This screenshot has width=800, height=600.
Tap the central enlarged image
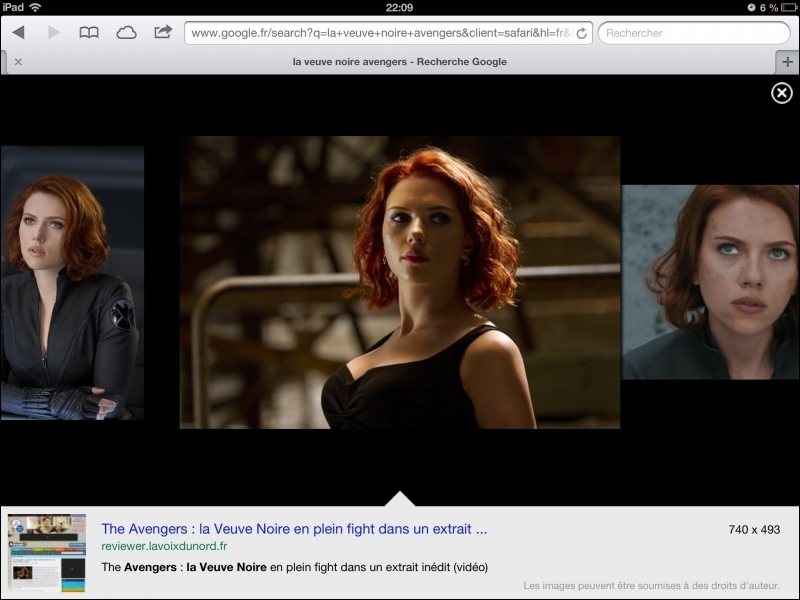400,282
